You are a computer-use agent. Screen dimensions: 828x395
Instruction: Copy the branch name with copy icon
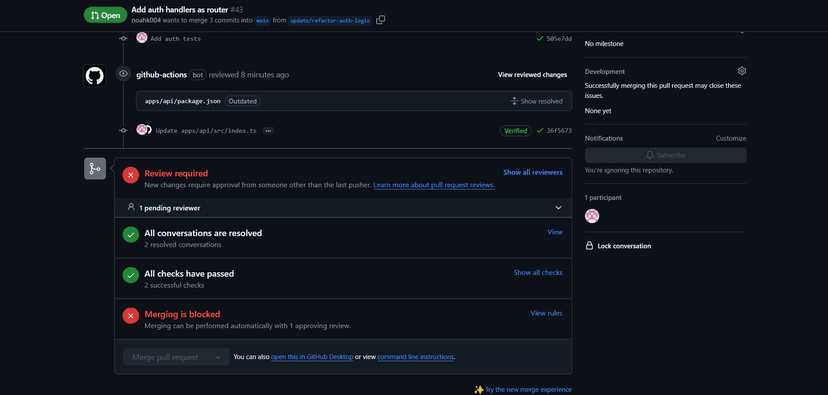pyautogui.click(x=380, y=20)
